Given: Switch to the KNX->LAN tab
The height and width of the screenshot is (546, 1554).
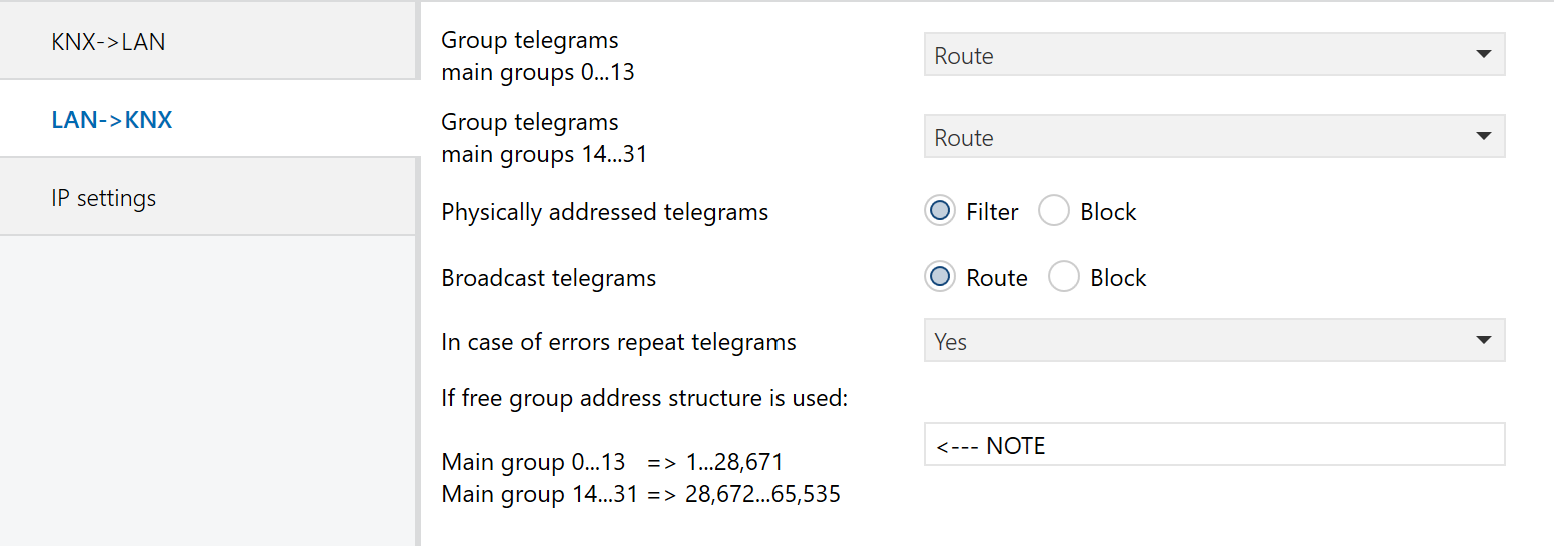Looking at the screenshot, I should pyautogui.click(x=108, y=42).
